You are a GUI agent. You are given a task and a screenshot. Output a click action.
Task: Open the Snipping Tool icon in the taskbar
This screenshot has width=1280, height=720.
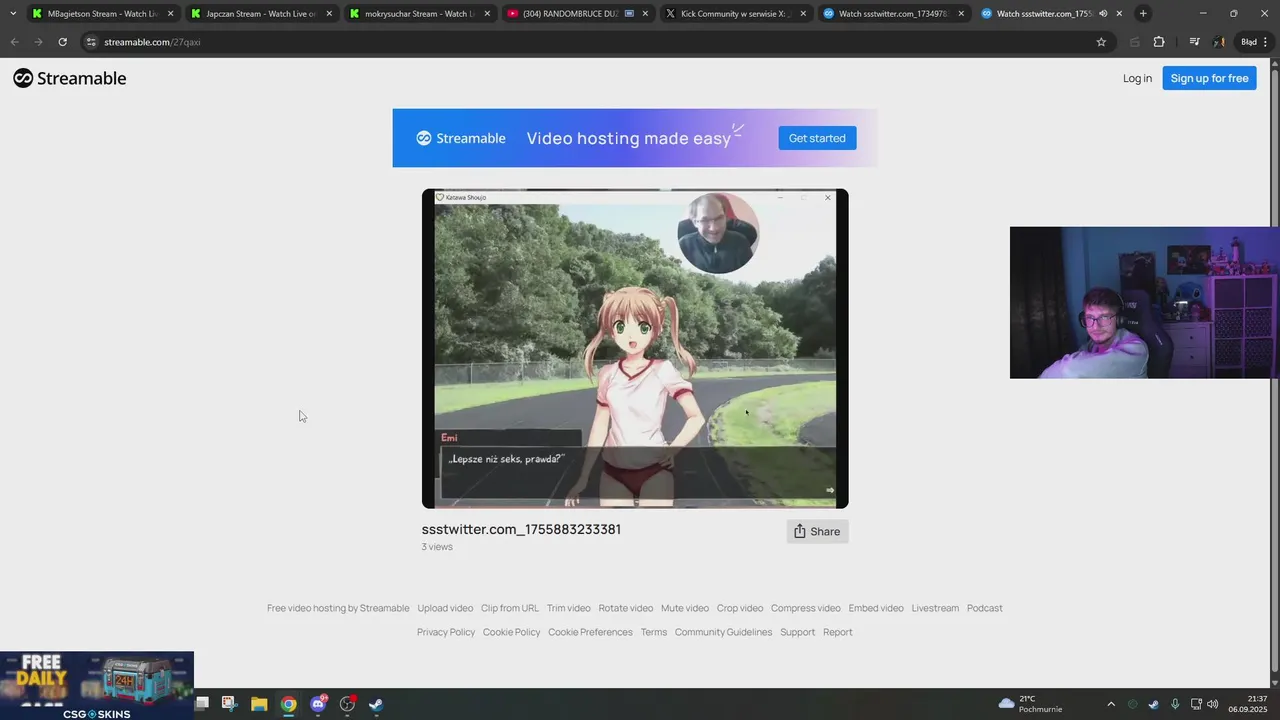228,704
